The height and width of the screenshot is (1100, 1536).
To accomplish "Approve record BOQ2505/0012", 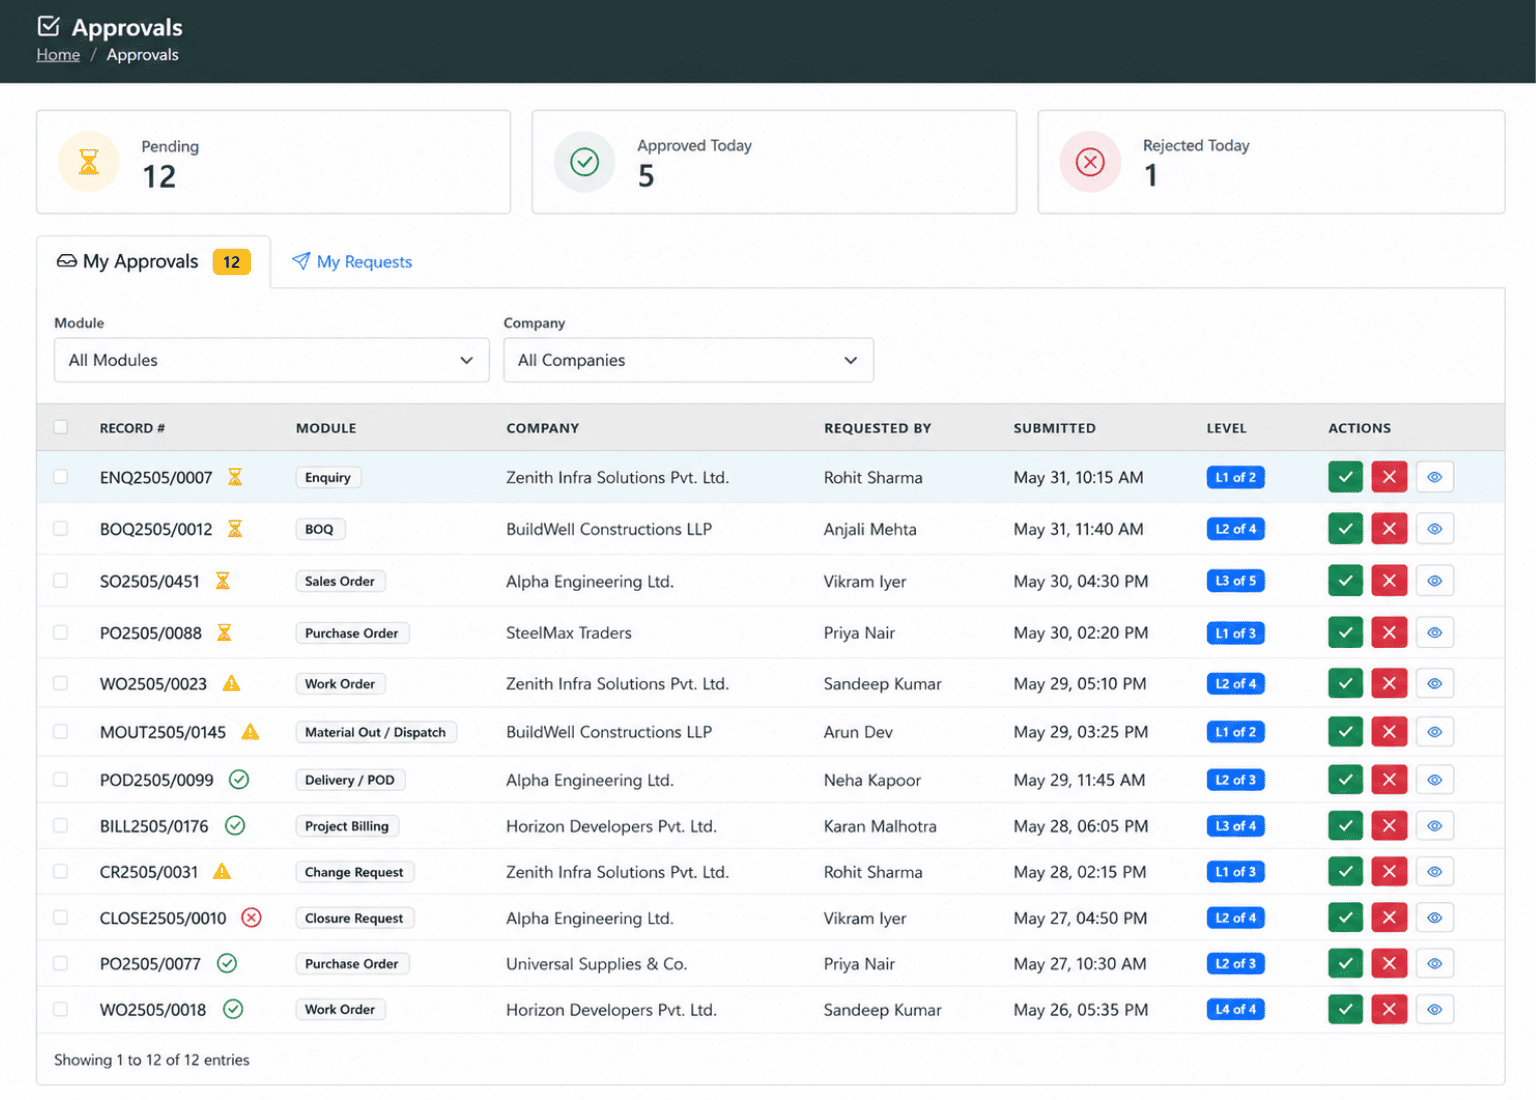I will (x=1345, y=529).
